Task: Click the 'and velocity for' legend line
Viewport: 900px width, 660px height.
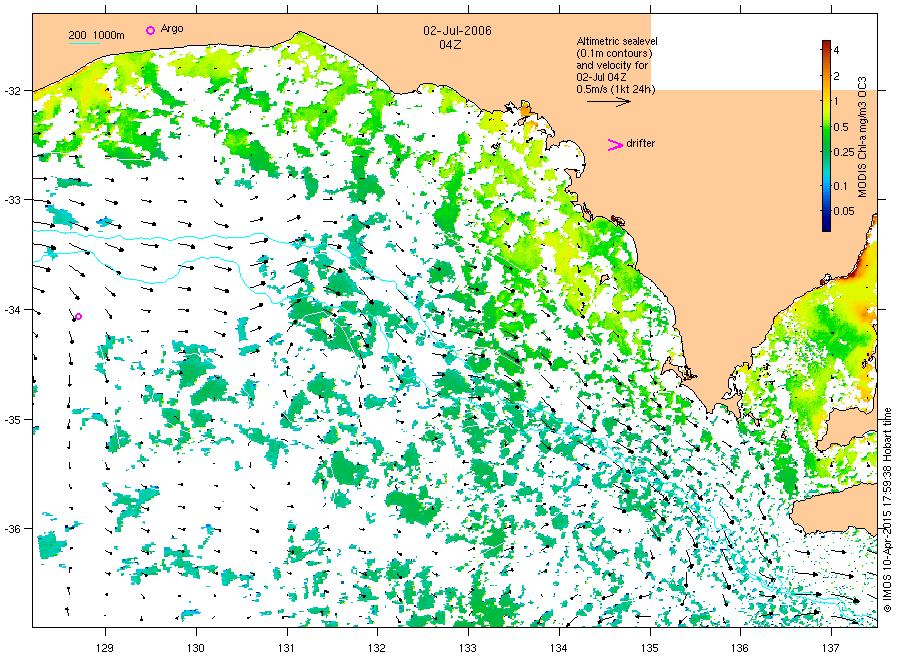Action: [612, 65]
